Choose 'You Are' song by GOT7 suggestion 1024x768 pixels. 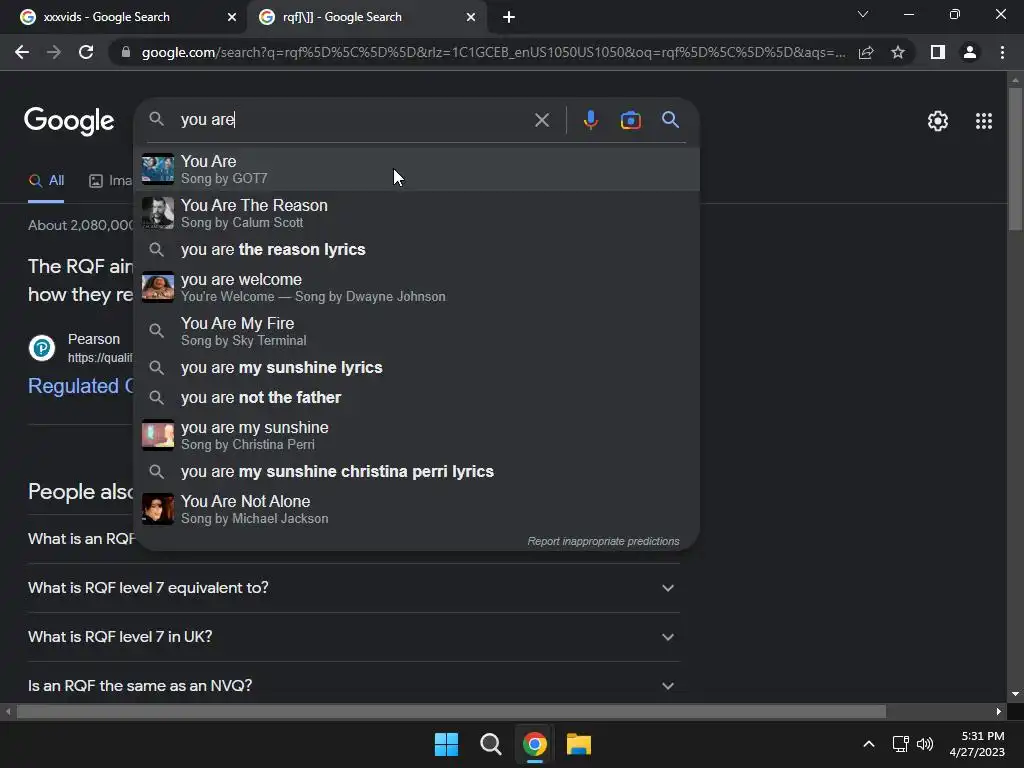coord(417,169)
